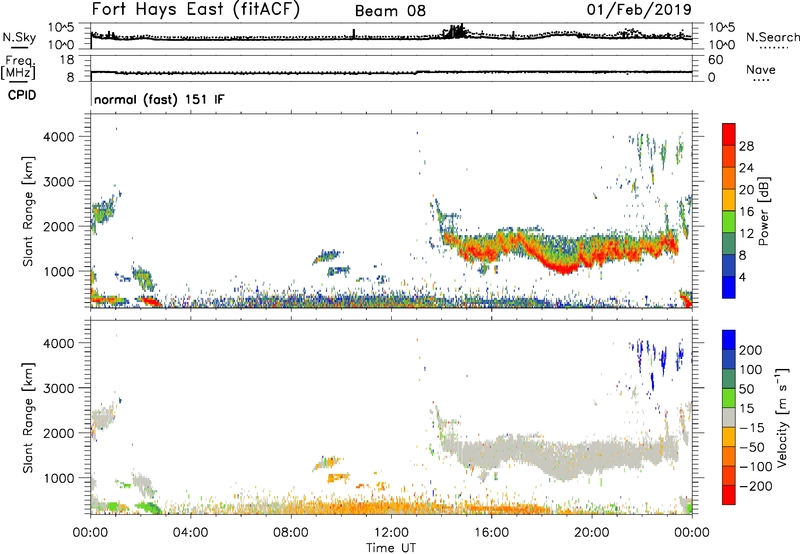Click the 'Velocity [m s-1]' colorbar label
The image size is (800, 554).
782,417
